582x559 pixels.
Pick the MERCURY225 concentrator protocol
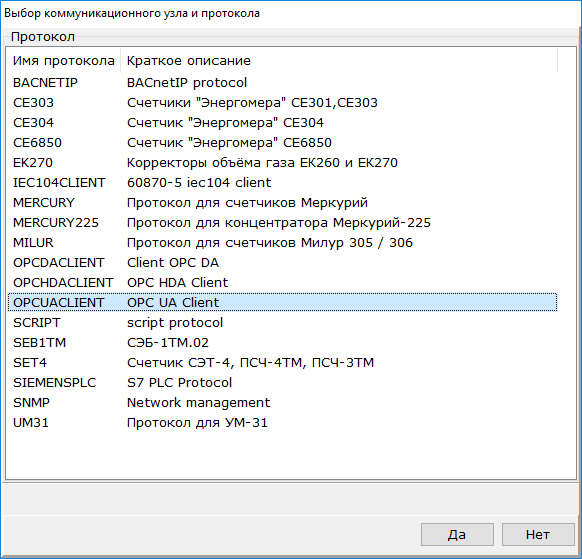click(x=282, y=223)
